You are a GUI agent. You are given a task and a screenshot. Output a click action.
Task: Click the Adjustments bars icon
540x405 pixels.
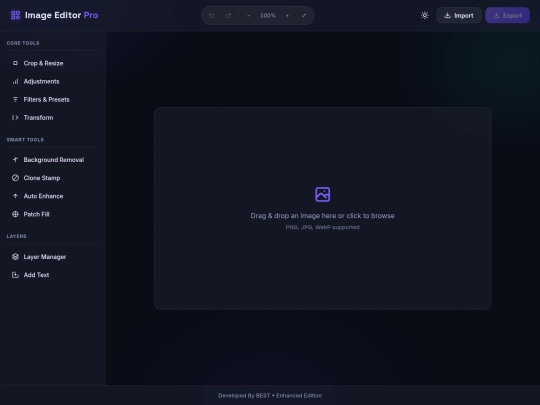(15, 81)
